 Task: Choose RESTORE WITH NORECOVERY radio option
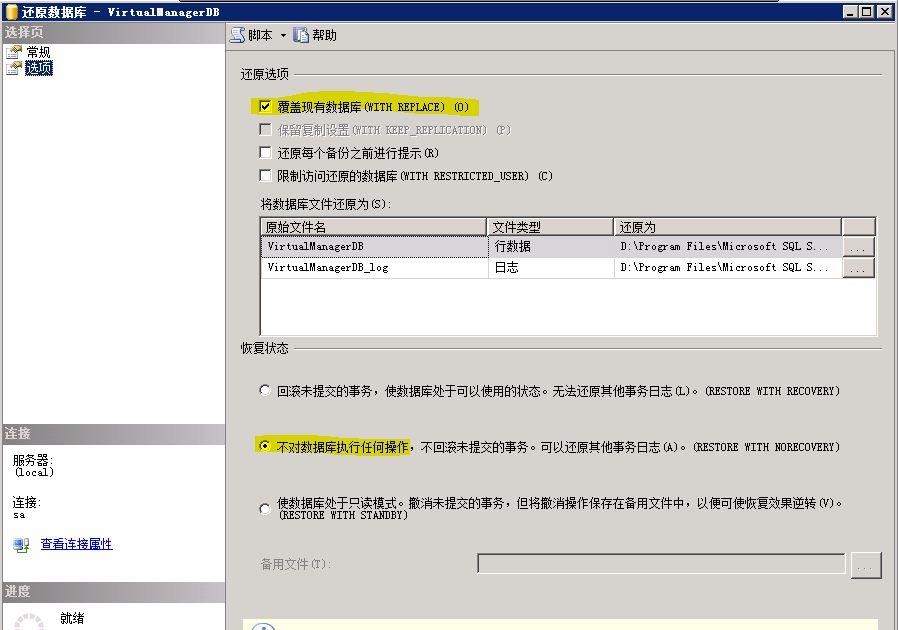265,447
